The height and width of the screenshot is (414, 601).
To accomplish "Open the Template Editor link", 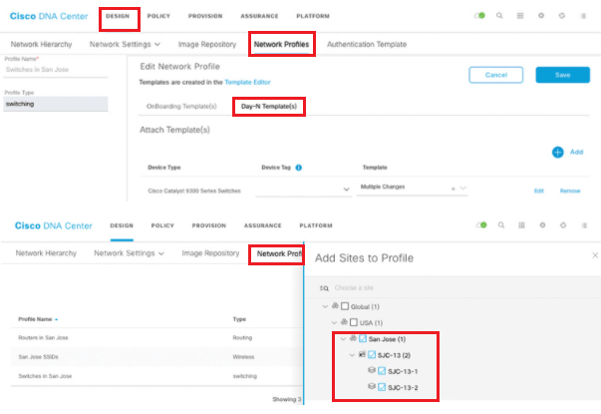I will [x=248, y=82].
